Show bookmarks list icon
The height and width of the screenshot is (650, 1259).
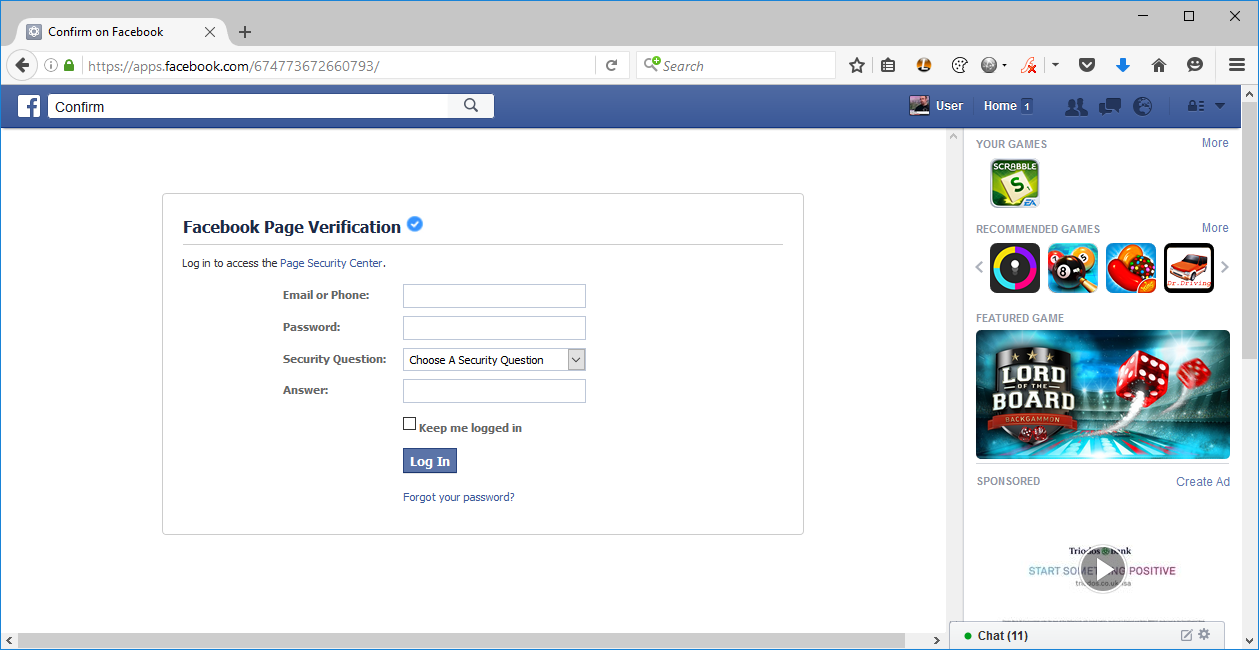[889, 65]
